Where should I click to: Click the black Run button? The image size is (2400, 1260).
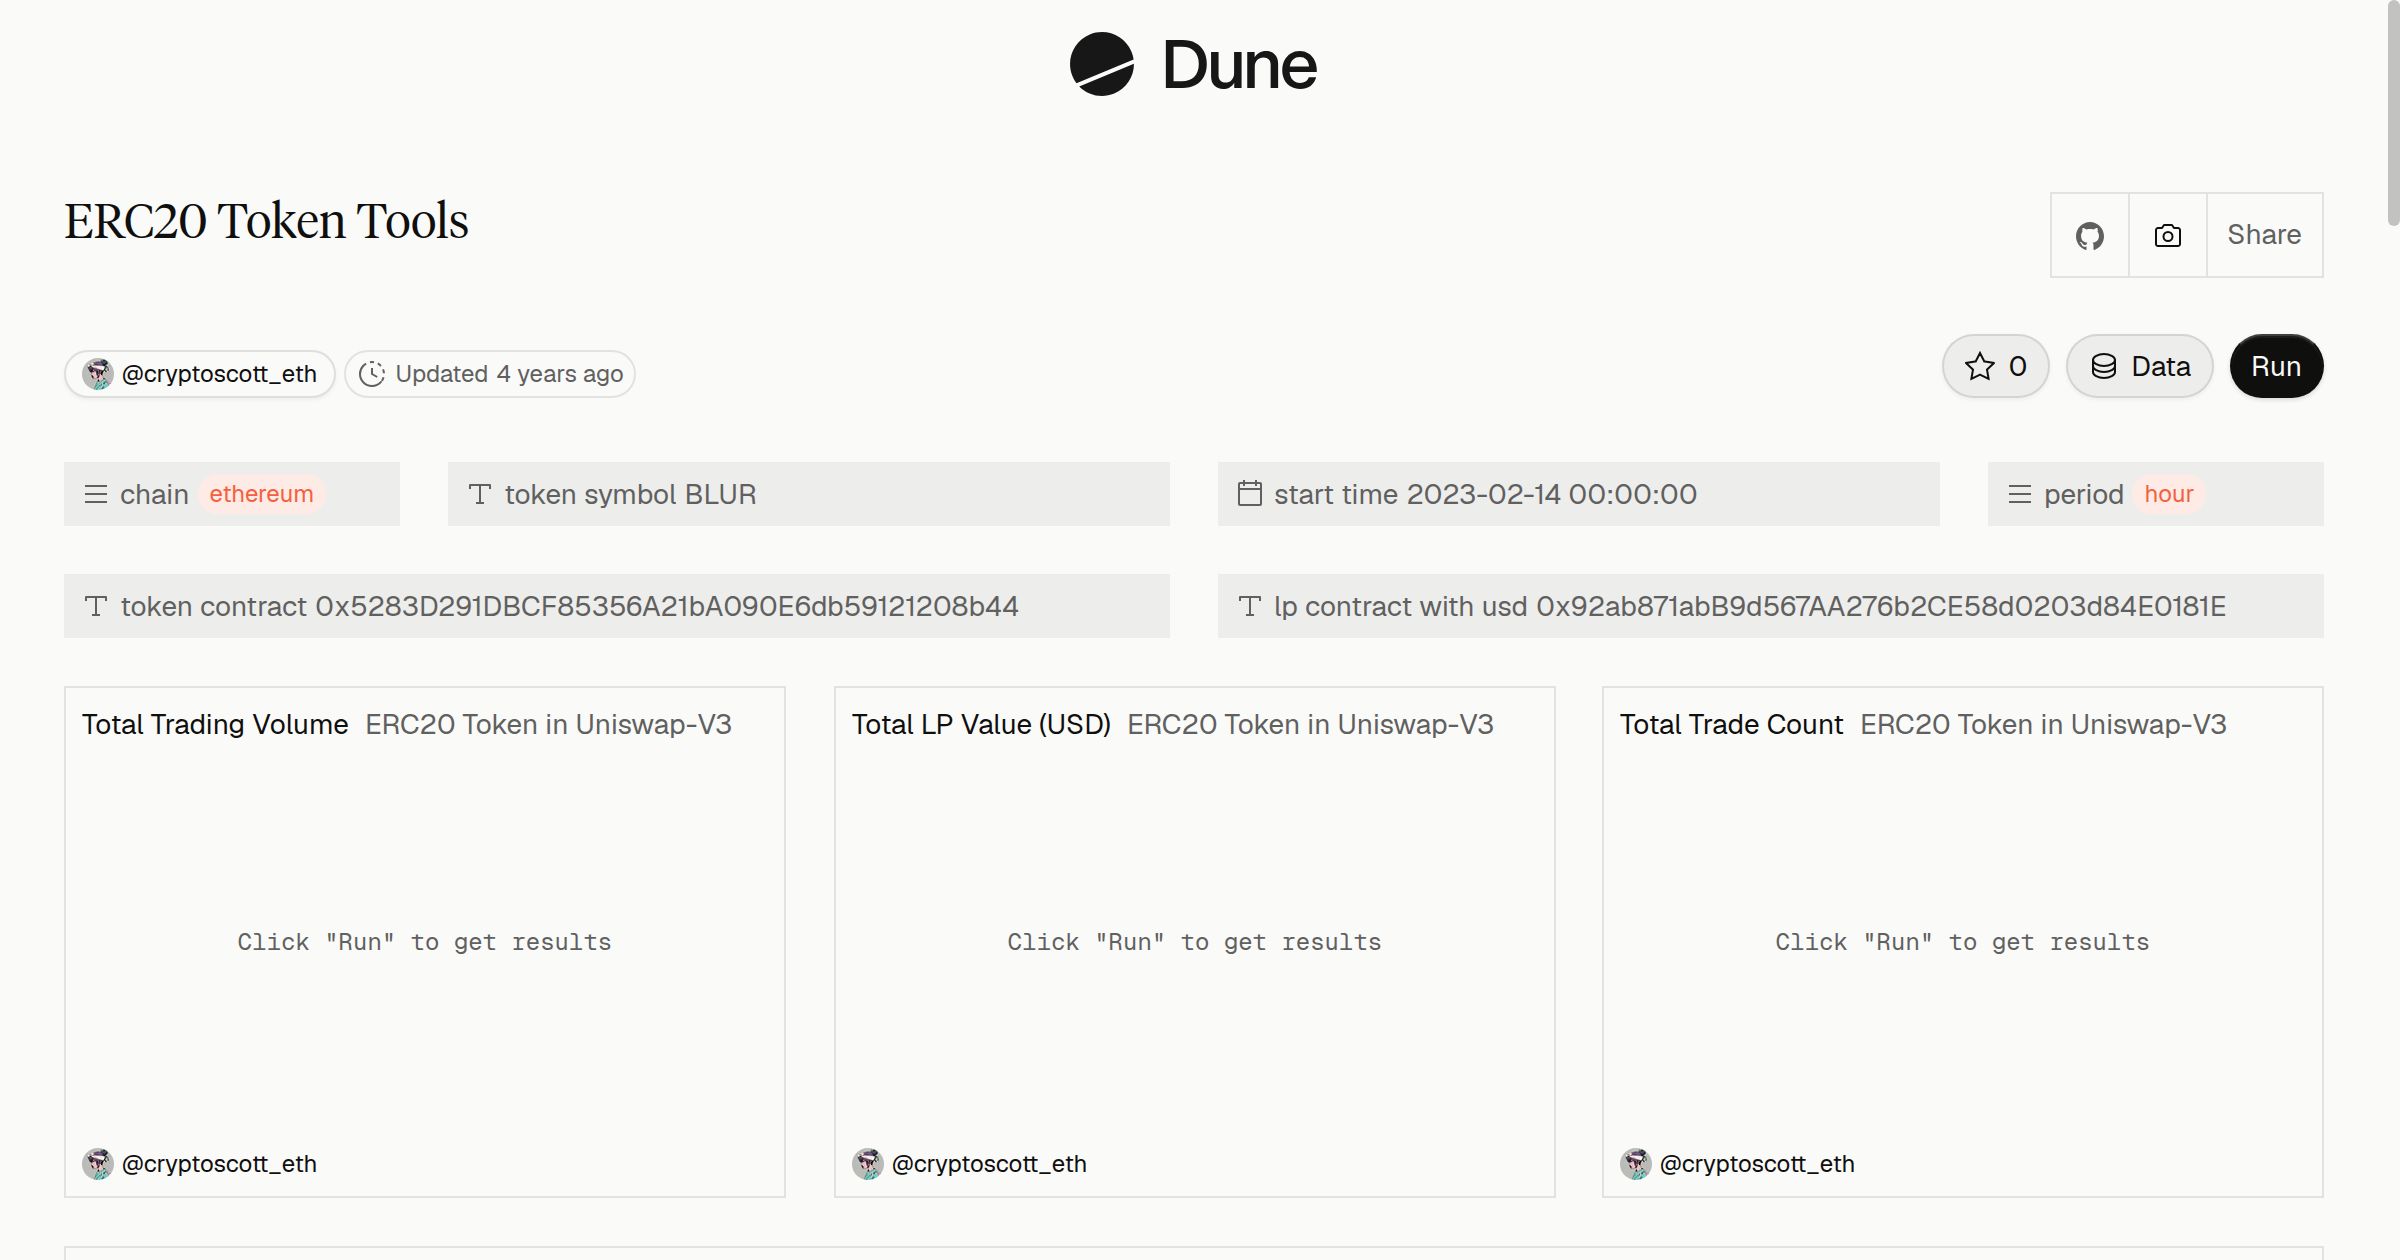[x=2276, y=366]
